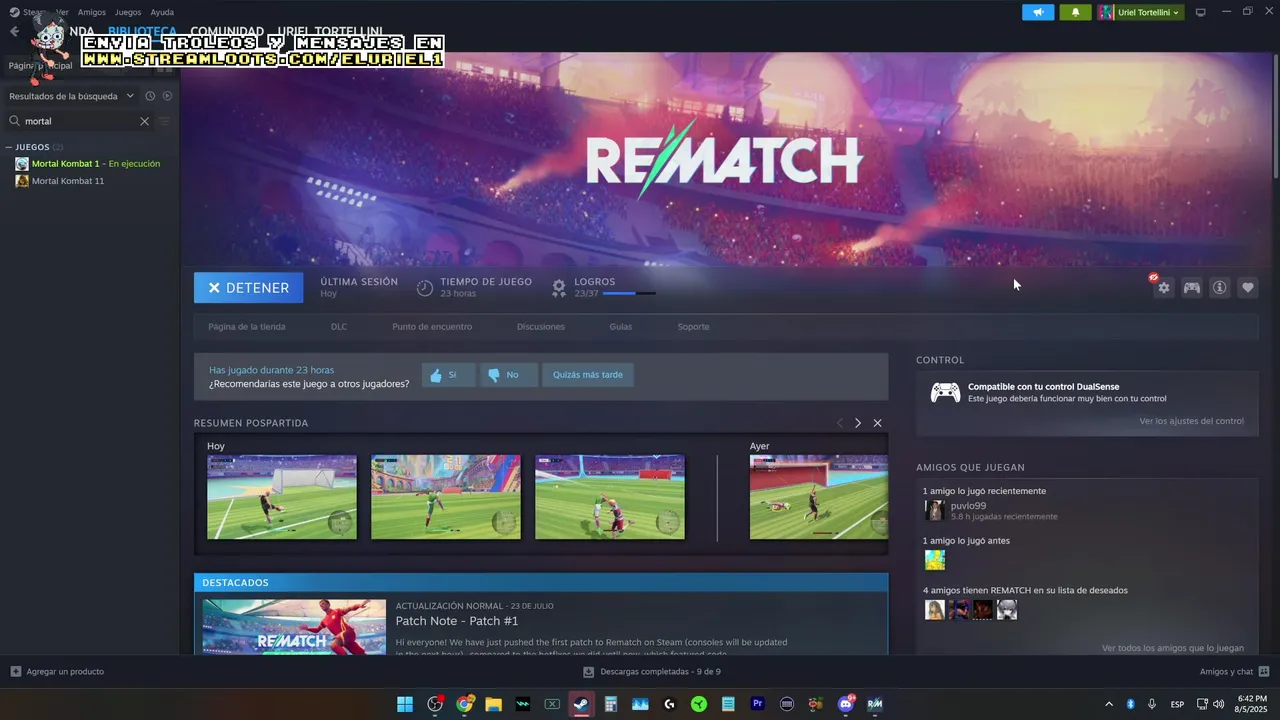1280x720 pixels.
Task: Click the DETENER button
Action: (x=248, y=288)
